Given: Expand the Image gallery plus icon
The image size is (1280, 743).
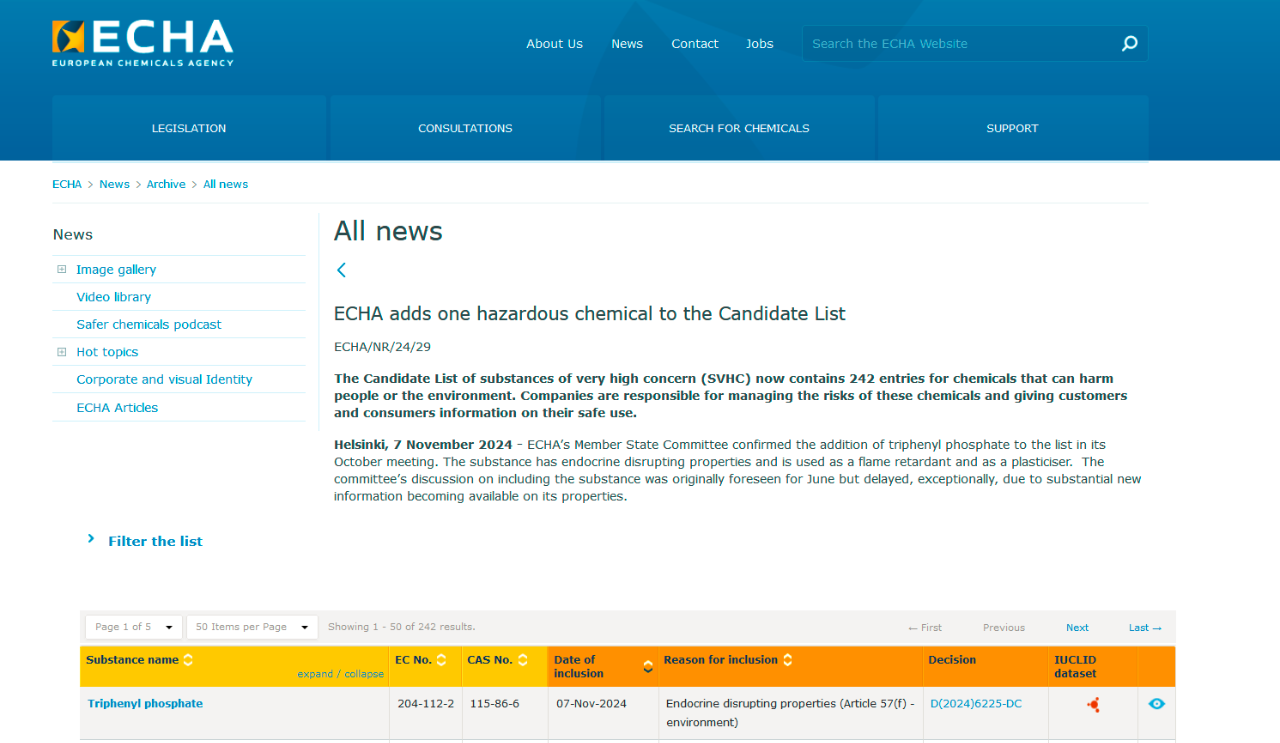Looking at the screenshot, I should [x=62, y=269].
